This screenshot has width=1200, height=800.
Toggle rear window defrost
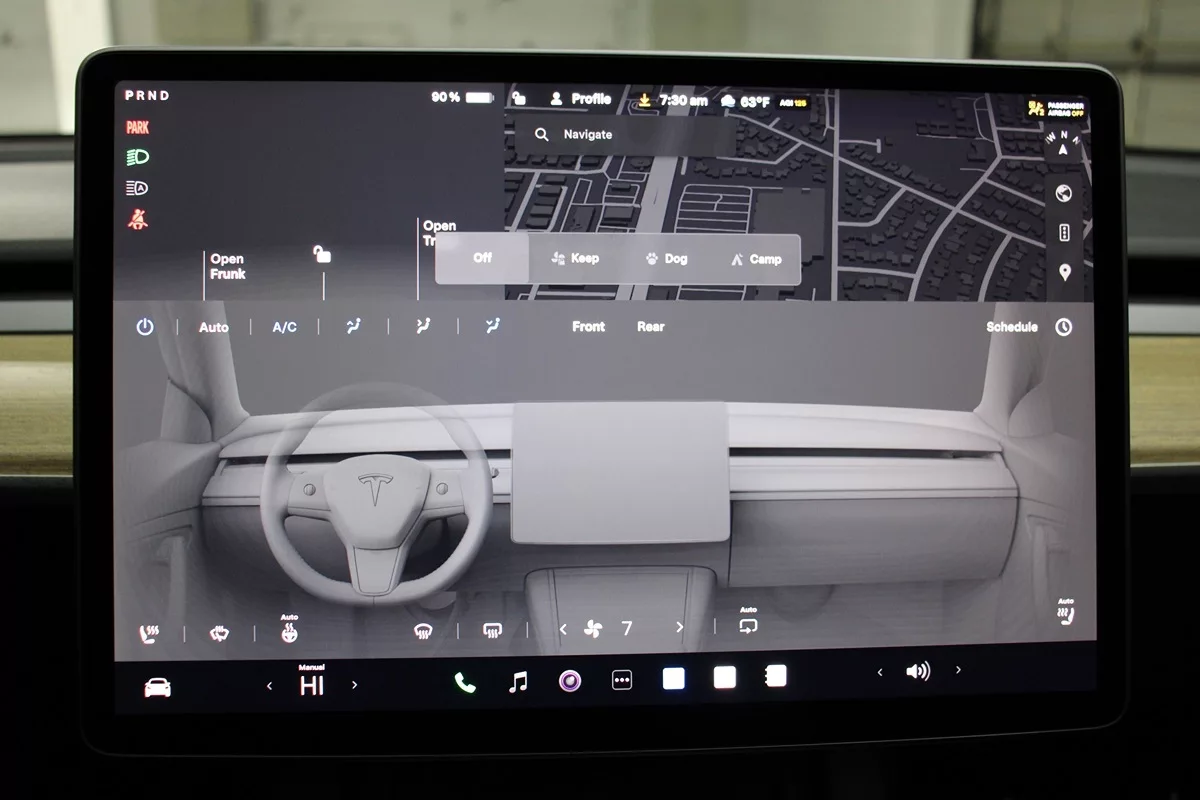[491, 630]
